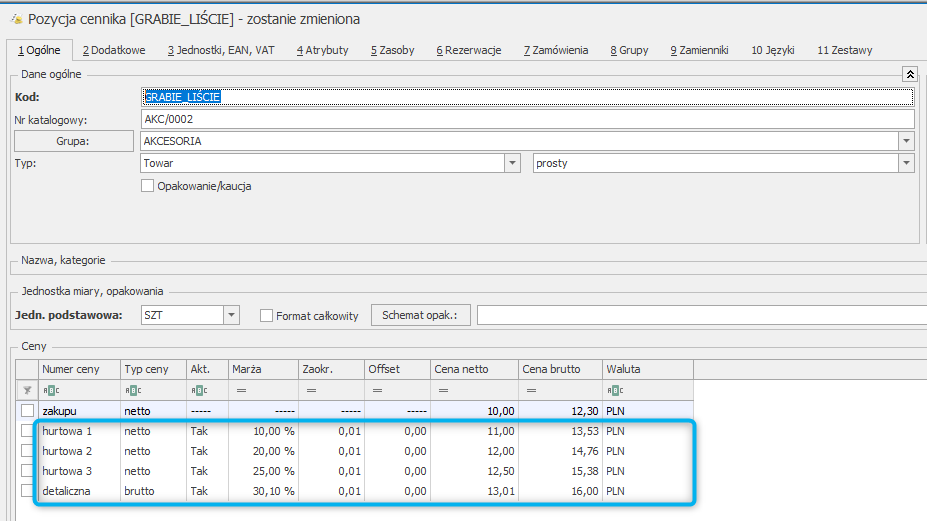
Task: Open Offset column filter equals icon
Action: point(378,390)
